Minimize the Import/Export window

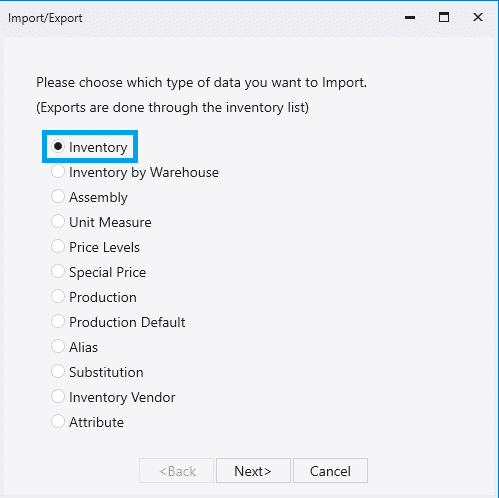(410, 17)
